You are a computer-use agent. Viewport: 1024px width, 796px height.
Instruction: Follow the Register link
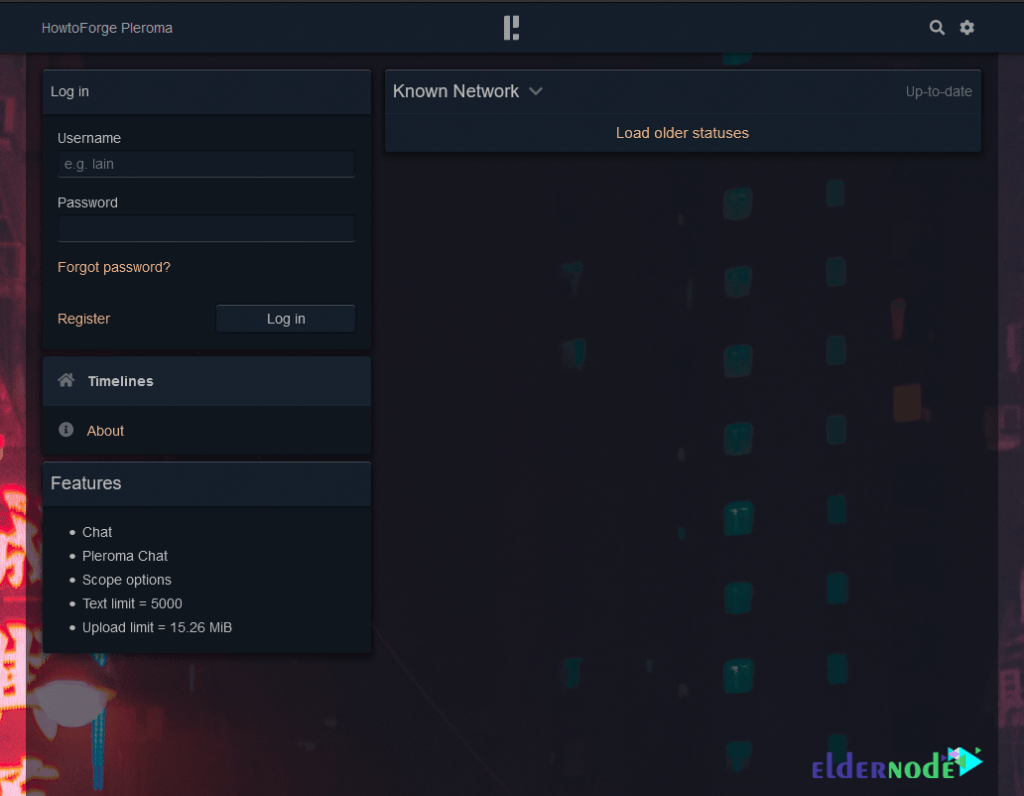84,319
